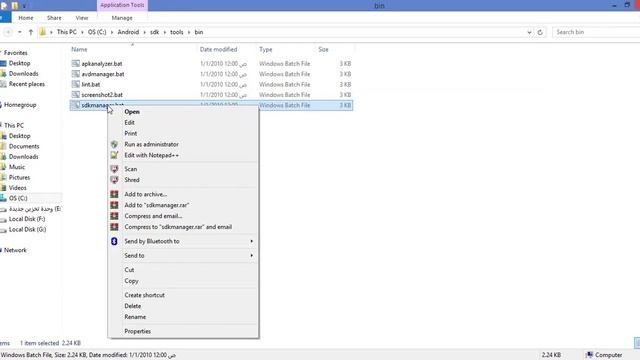Open the address bar history dropdown
The image size is (640, 360).
pos(529,32)
